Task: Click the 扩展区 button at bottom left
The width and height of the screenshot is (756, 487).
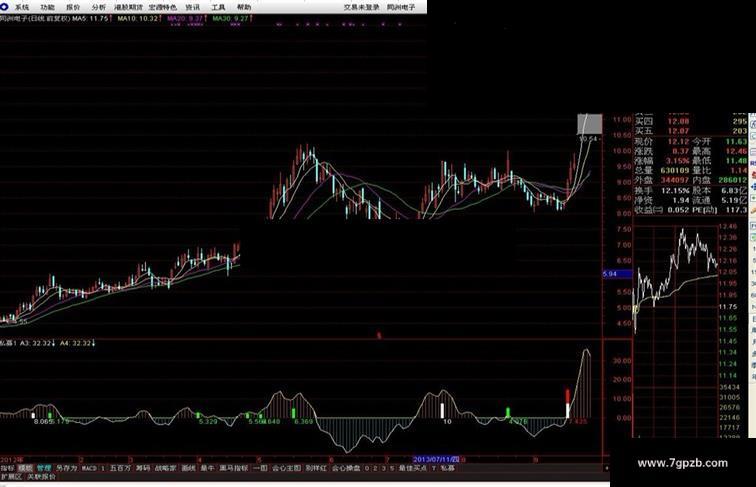Action: click(x=11, y=476)
